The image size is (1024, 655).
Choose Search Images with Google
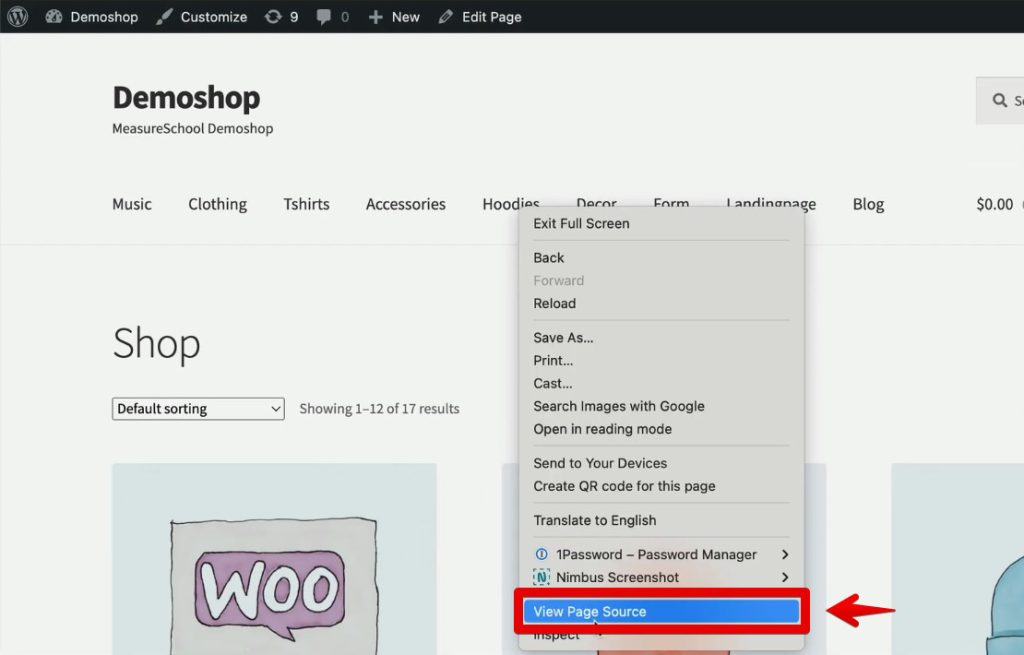pos(661,406)
